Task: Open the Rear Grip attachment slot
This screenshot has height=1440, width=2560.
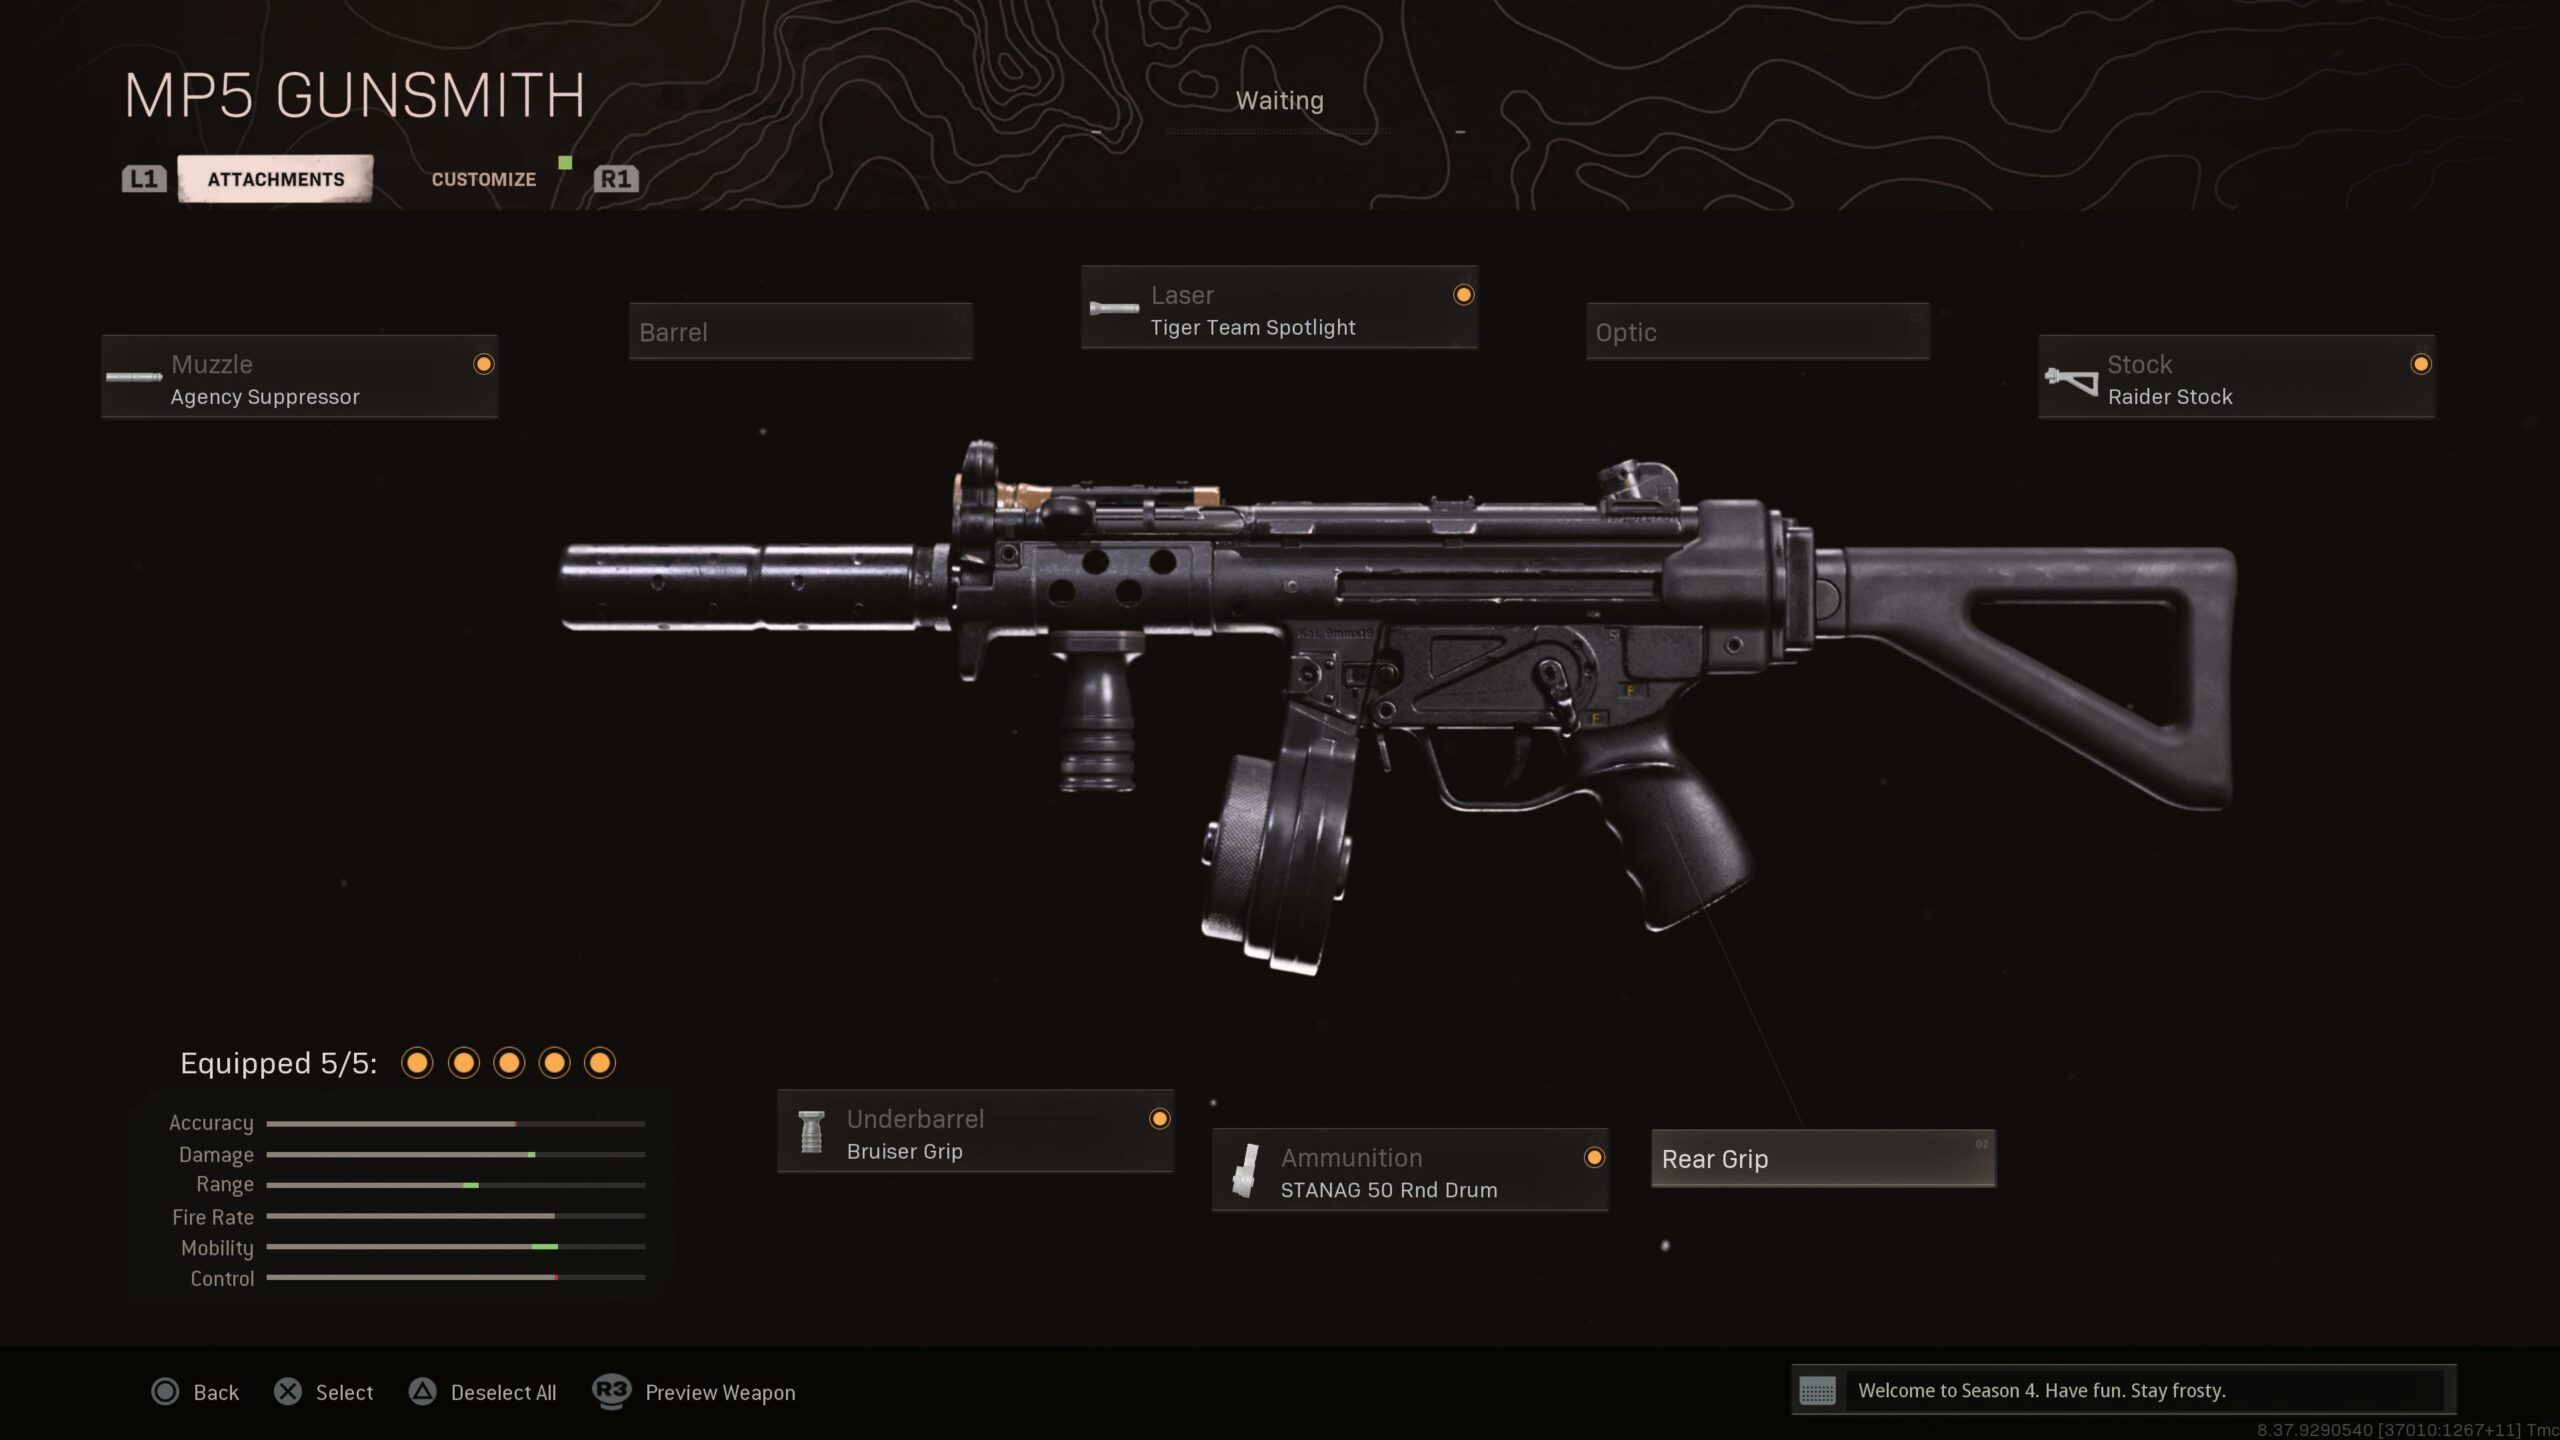Action: 1823,1159
